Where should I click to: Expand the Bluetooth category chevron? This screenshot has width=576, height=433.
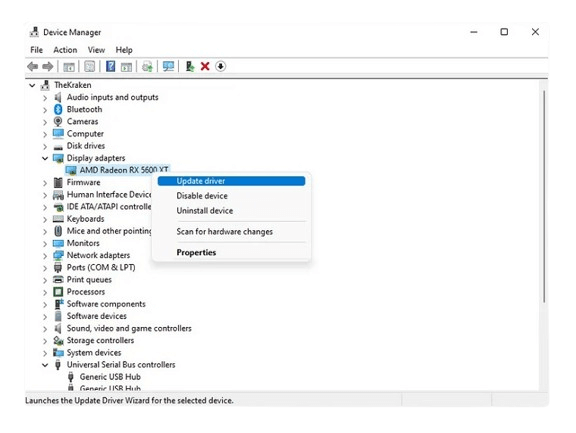45,110
